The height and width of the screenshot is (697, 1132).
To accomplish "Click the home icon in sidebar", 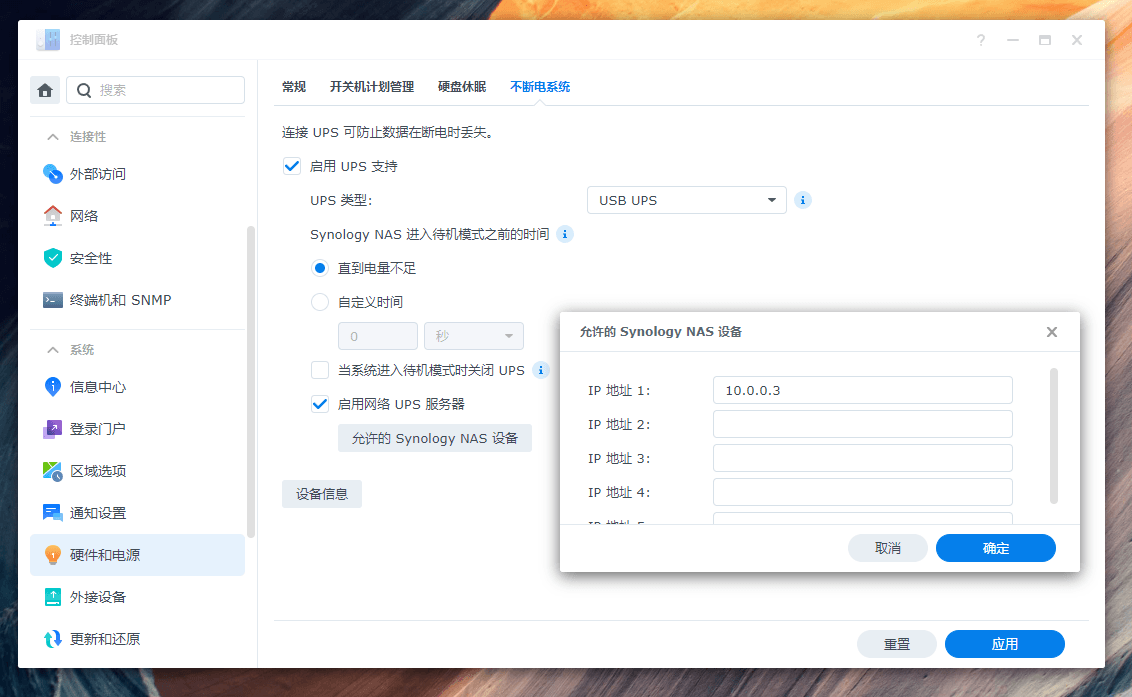I will (x=45, y=90).
